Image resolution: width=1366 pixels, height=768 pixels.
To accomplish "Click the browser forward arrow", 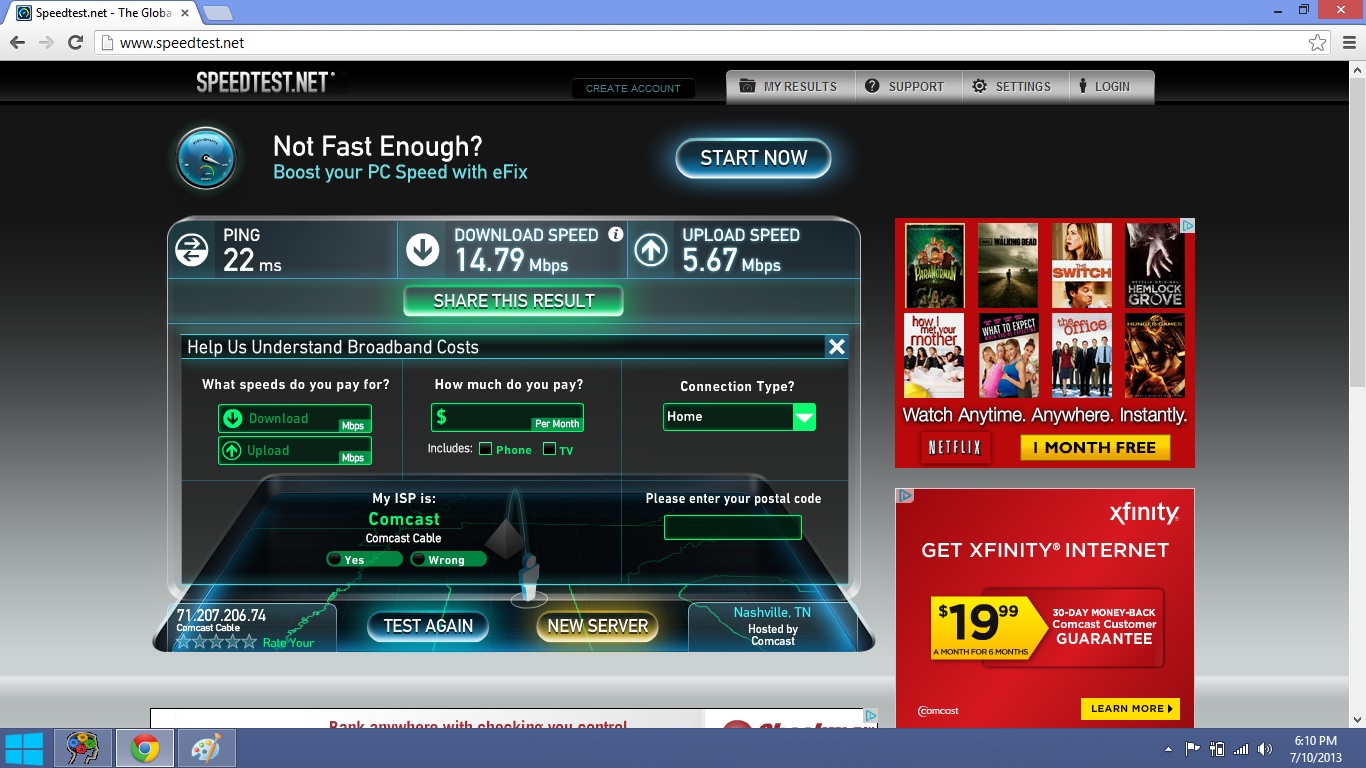I will pyautogui.click(x=46, y=43).
